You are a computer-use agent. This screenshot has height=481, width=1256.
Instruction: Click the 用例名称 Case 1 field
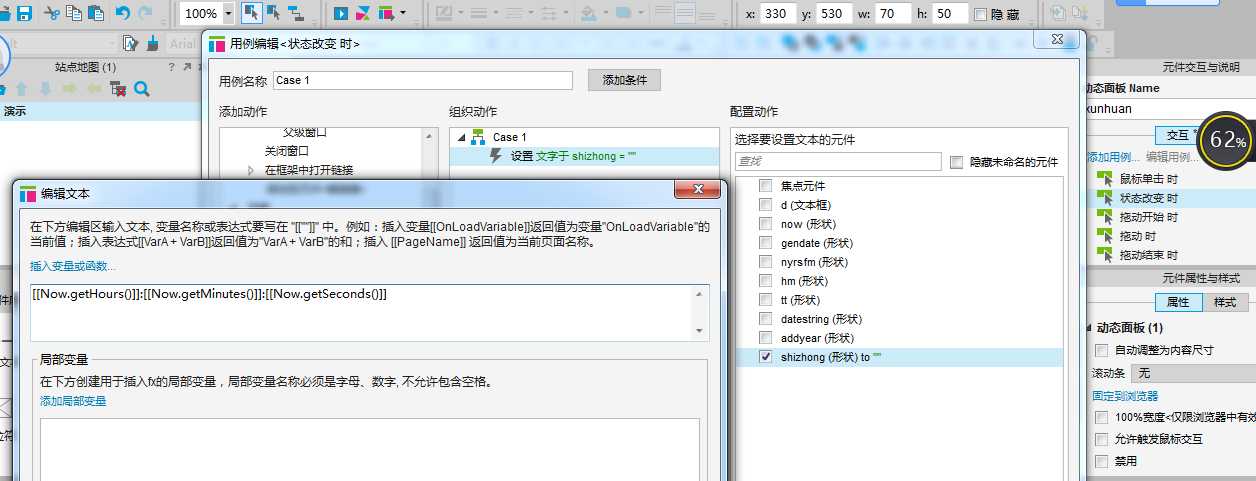click(x=422, y=81)
